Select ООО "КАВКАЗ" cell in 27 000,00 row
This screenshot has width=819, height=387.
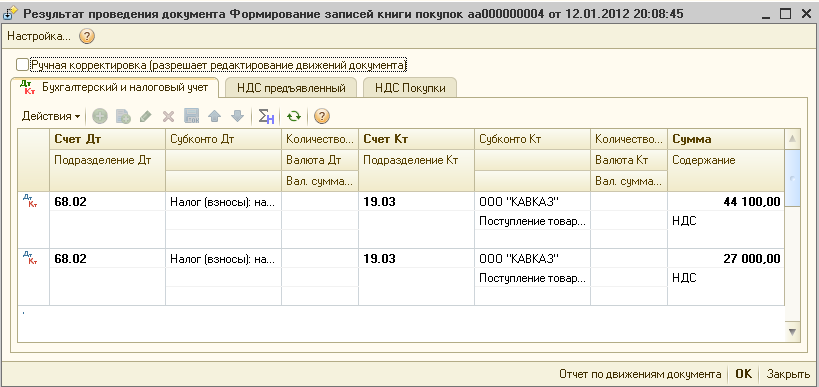532,258
